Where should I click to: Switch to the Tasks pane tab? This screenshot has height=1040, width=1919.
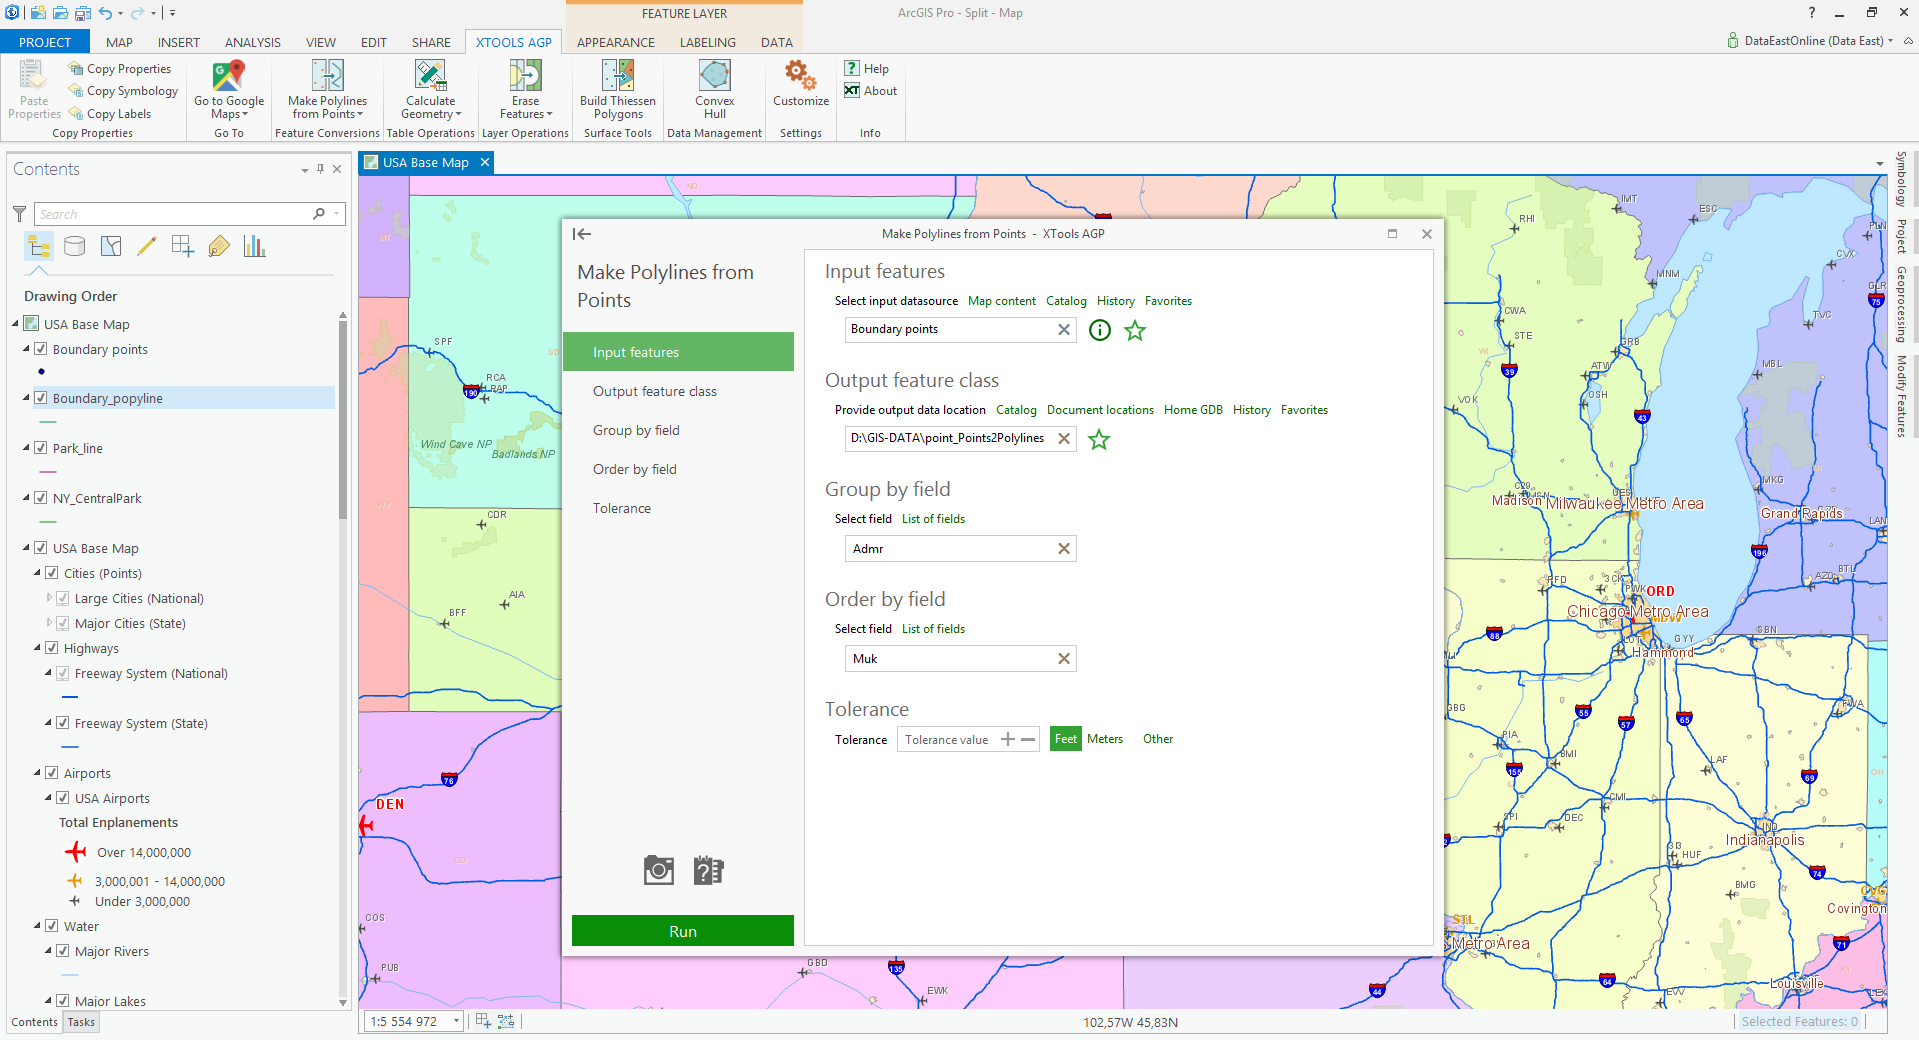point(81,1022)
